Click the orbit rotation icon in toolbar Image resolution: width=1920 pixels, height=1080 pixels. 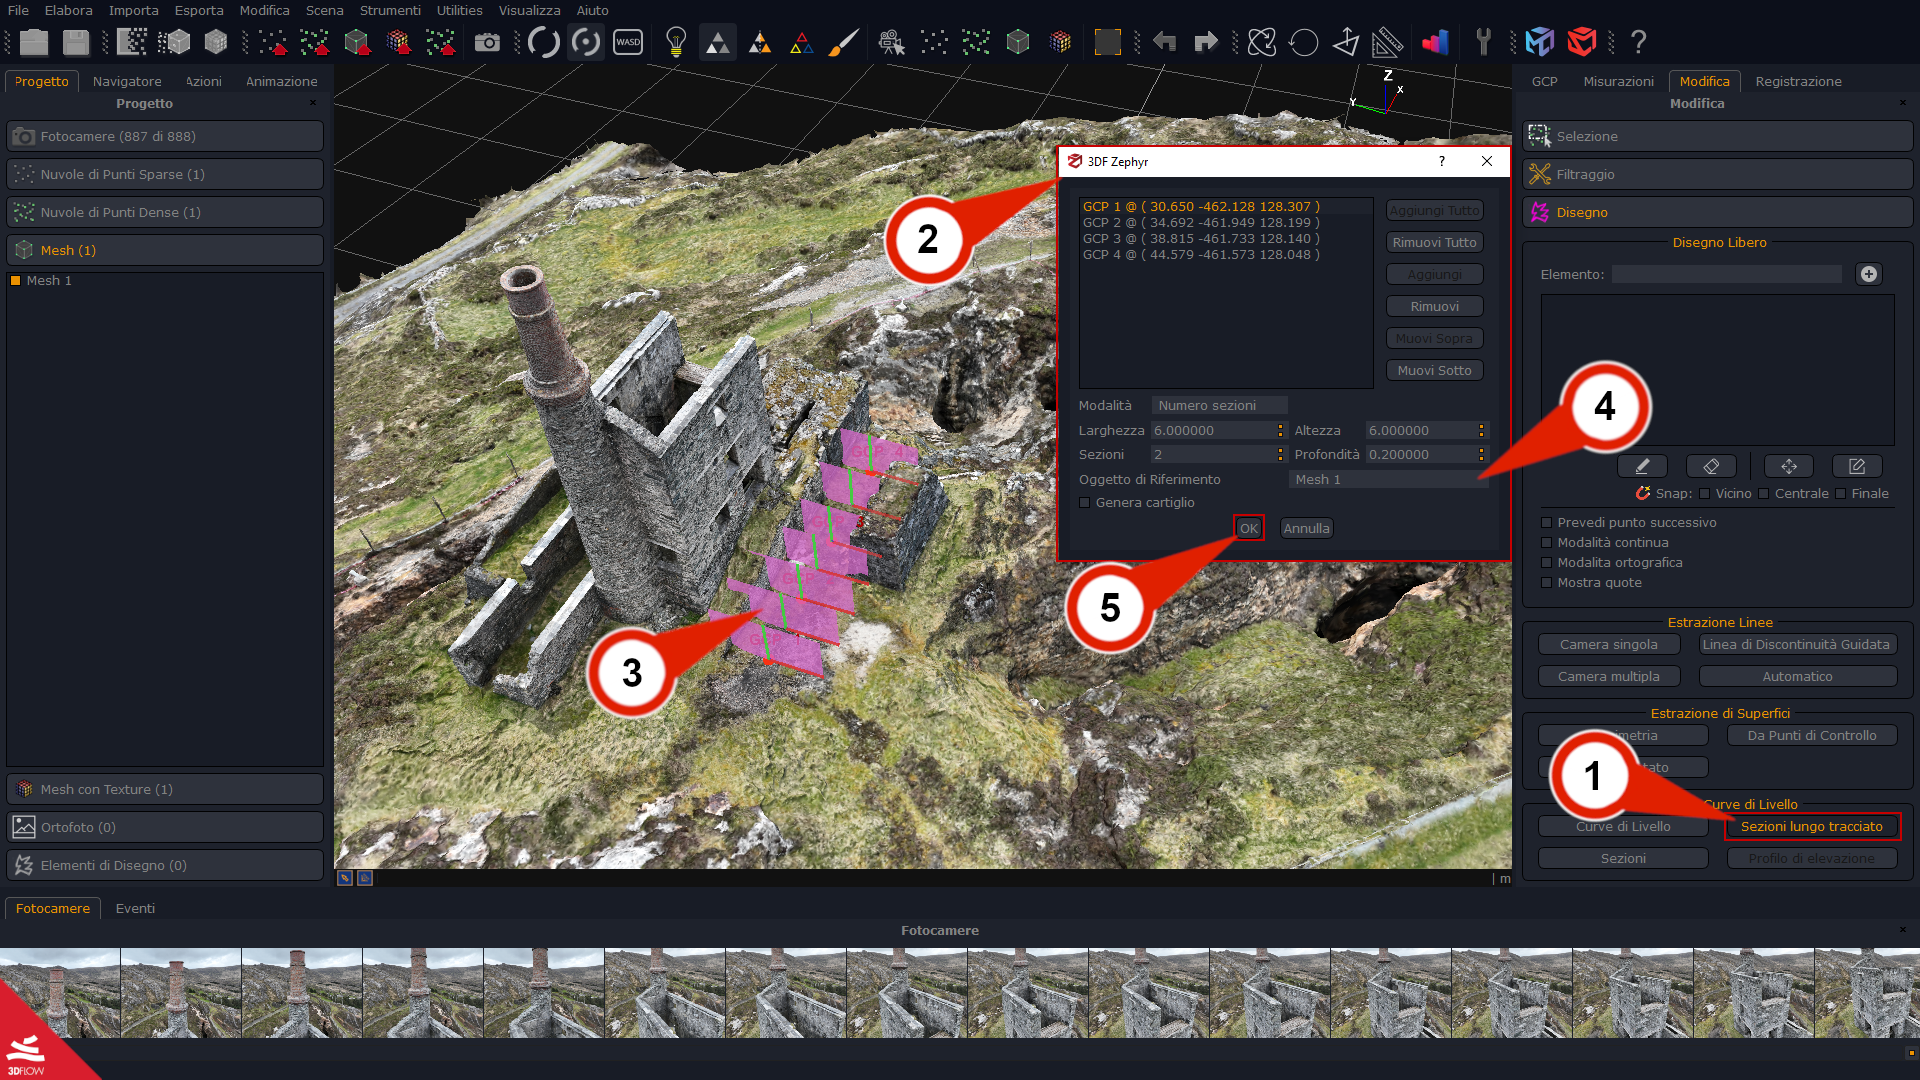(x=1262, y=42)
